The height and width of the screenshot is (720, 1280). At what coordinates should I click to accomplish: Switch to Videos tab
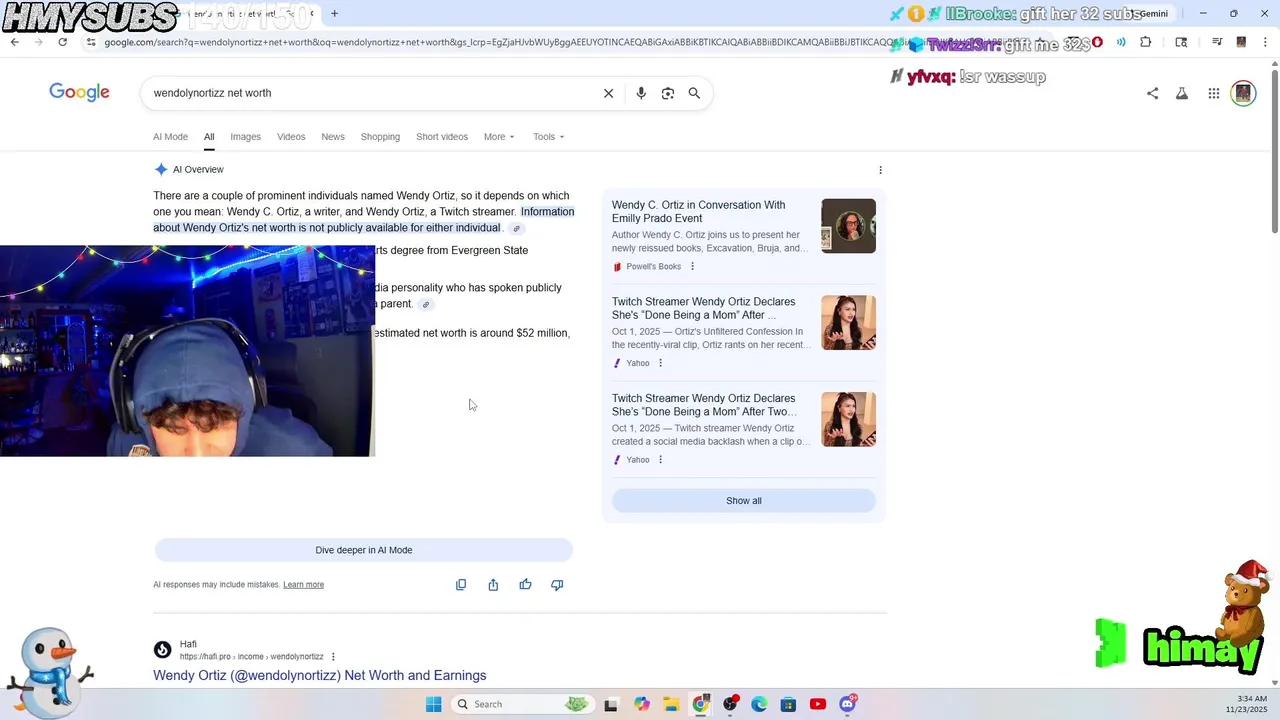click(x=291, y=137)
